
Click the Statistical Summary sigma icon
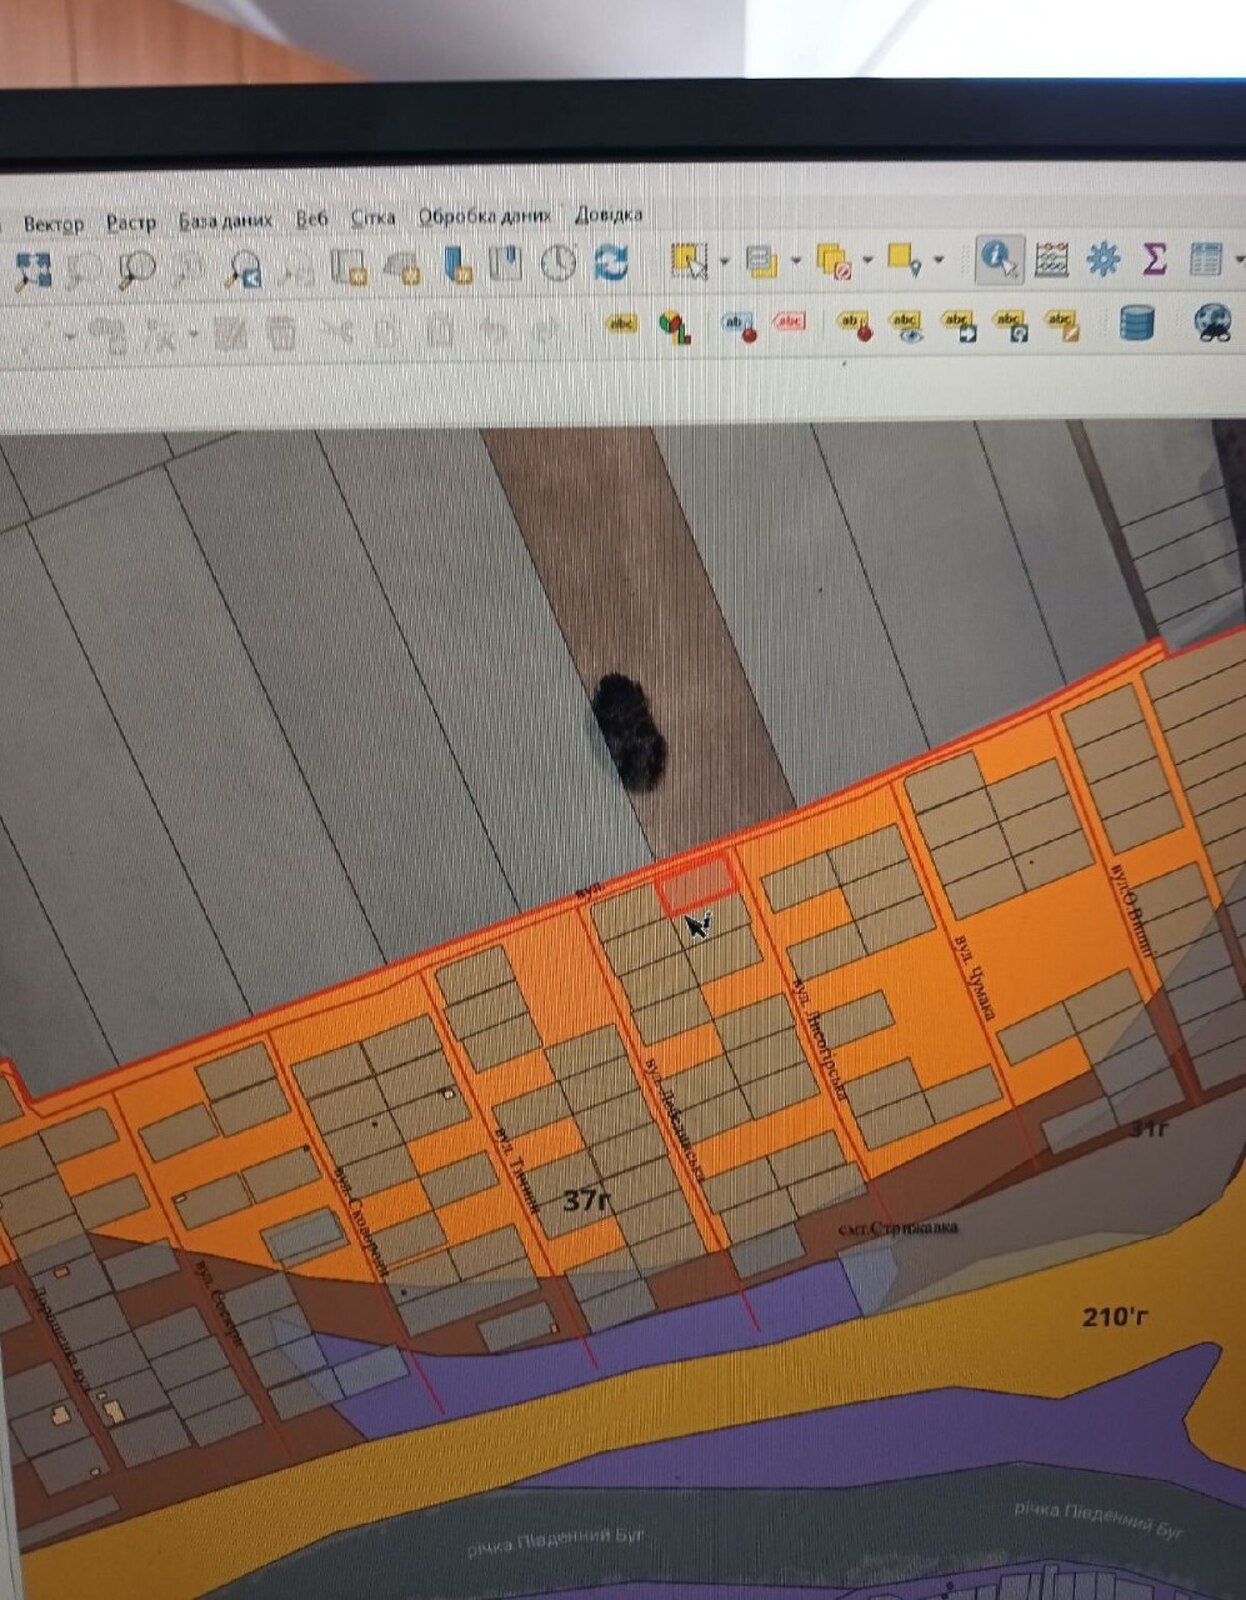(x=1154, y=259)
